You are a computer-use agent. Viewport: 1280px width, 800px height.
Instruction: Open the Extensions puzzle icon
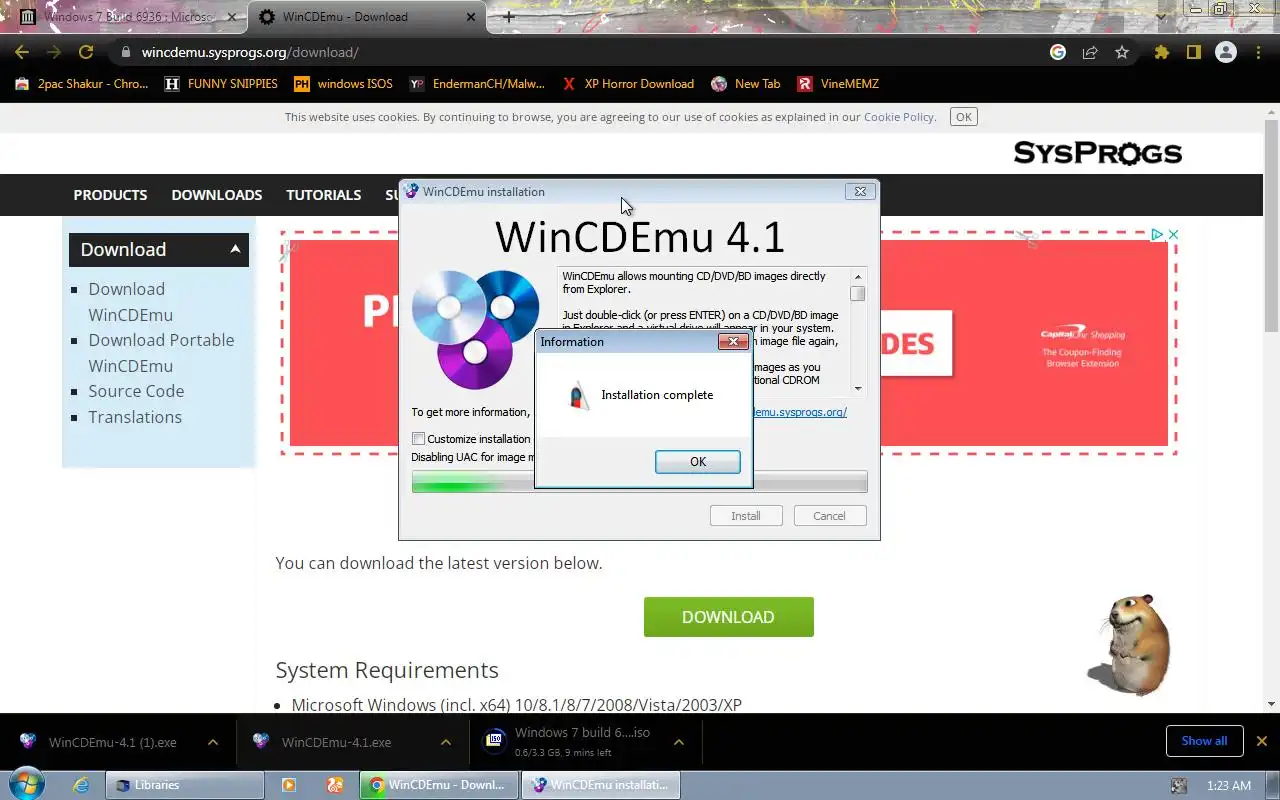coord(1162,52)
